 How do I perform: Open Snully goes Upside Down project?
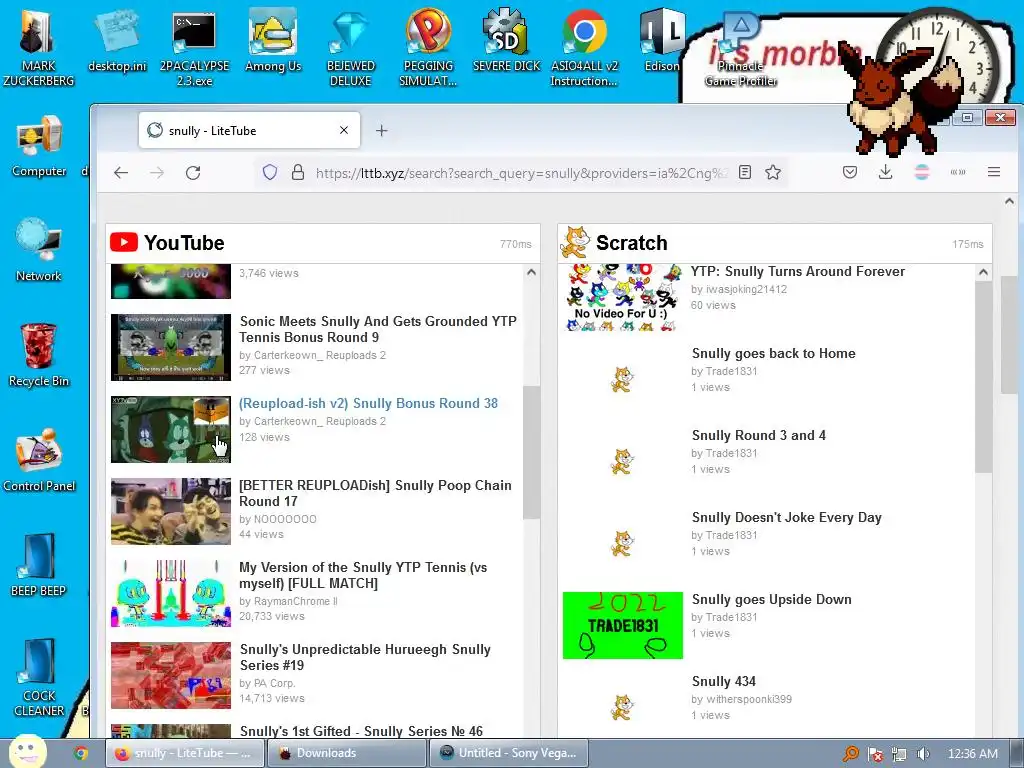click(771, 600)
